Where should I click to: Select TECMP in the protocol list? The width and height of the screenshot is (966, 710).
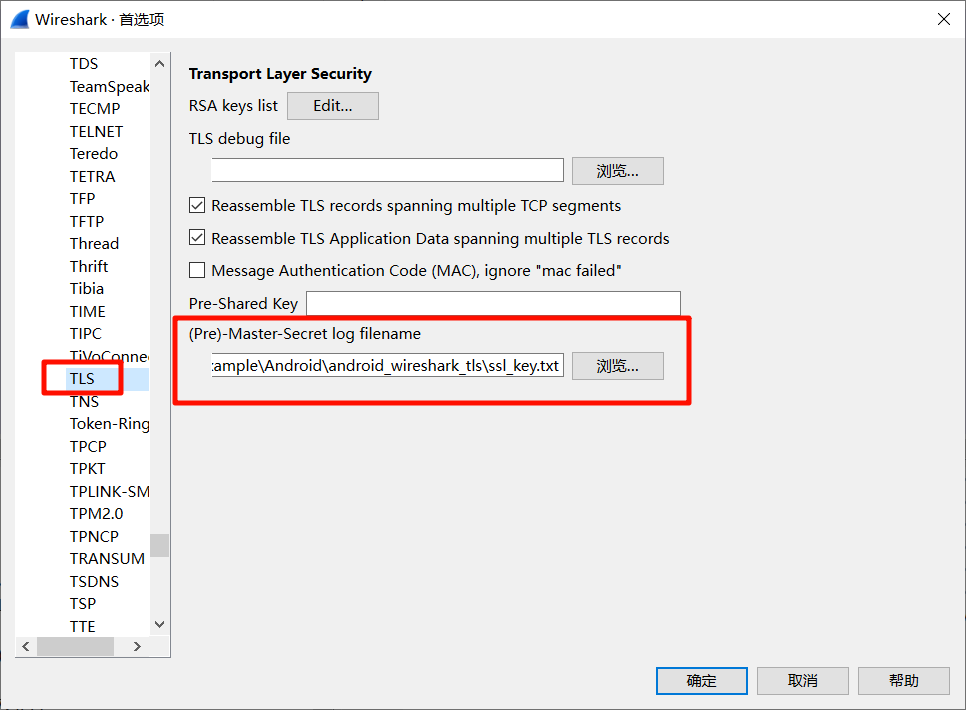point(95,108)
